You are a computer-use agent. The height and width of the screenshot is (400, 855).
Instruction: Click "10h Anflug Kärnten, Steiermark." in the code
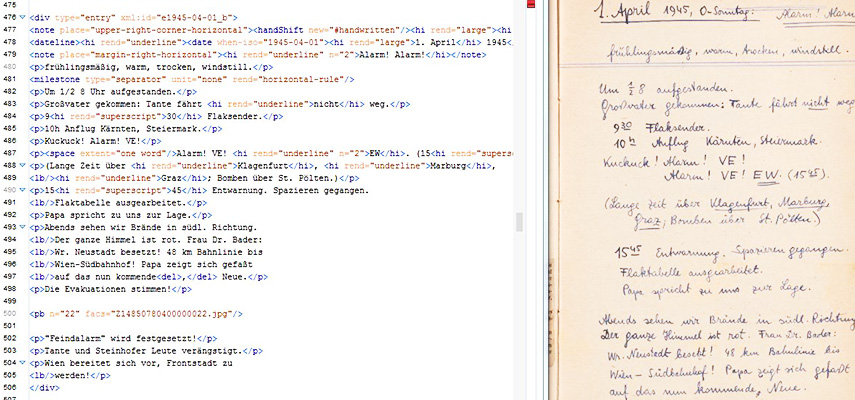122,129
